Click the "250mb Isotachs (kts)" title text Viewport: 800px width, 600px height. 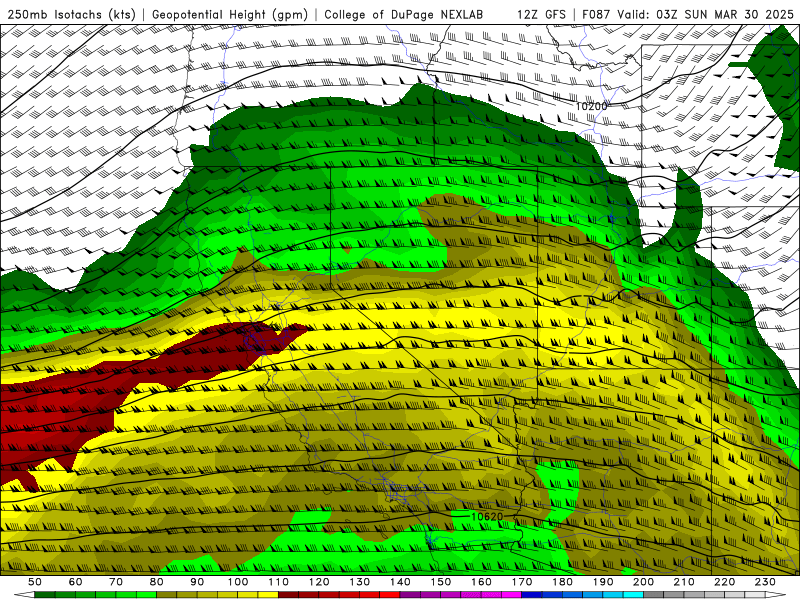click(72, 14)
